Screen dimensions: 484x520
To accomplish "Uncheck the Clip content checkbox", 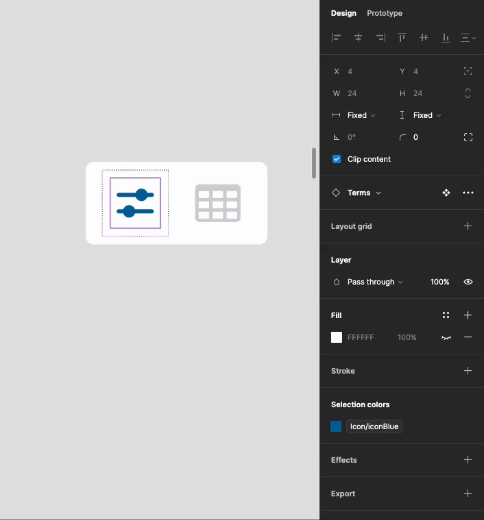I will 337,159.
